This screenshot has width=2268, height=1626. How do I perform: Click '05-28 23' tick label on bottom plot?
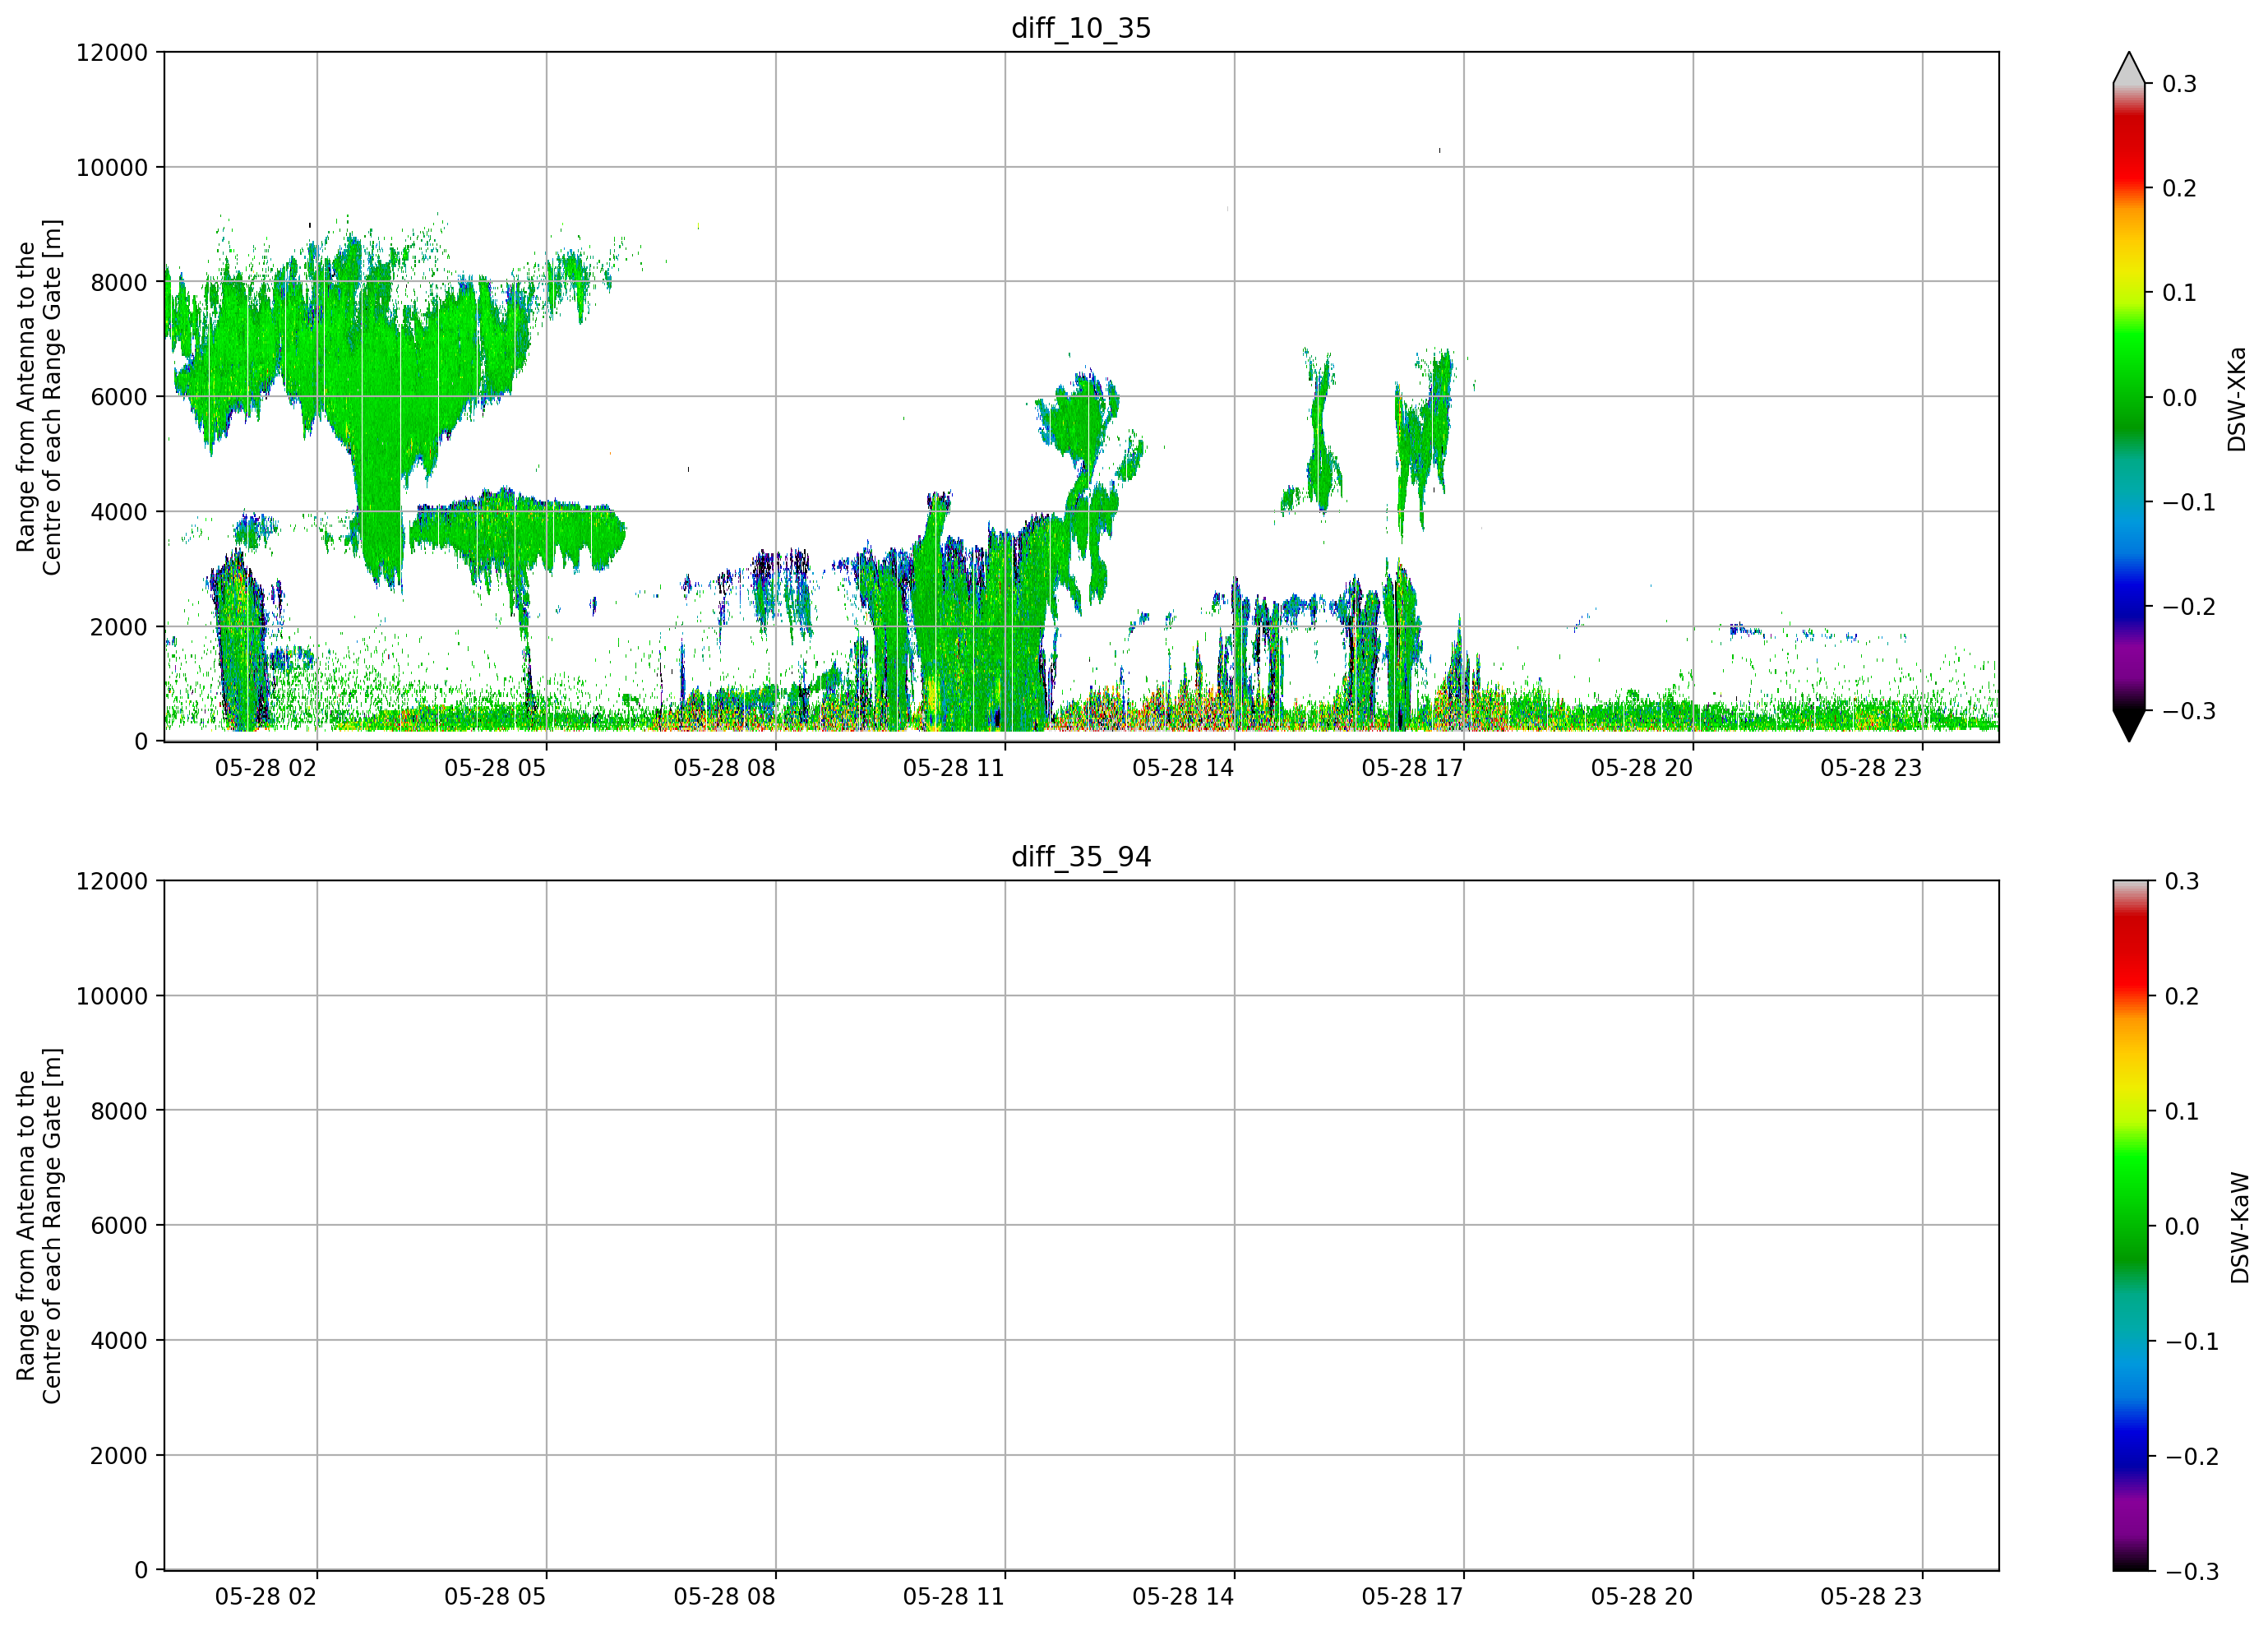(x=1871, y=1597)
